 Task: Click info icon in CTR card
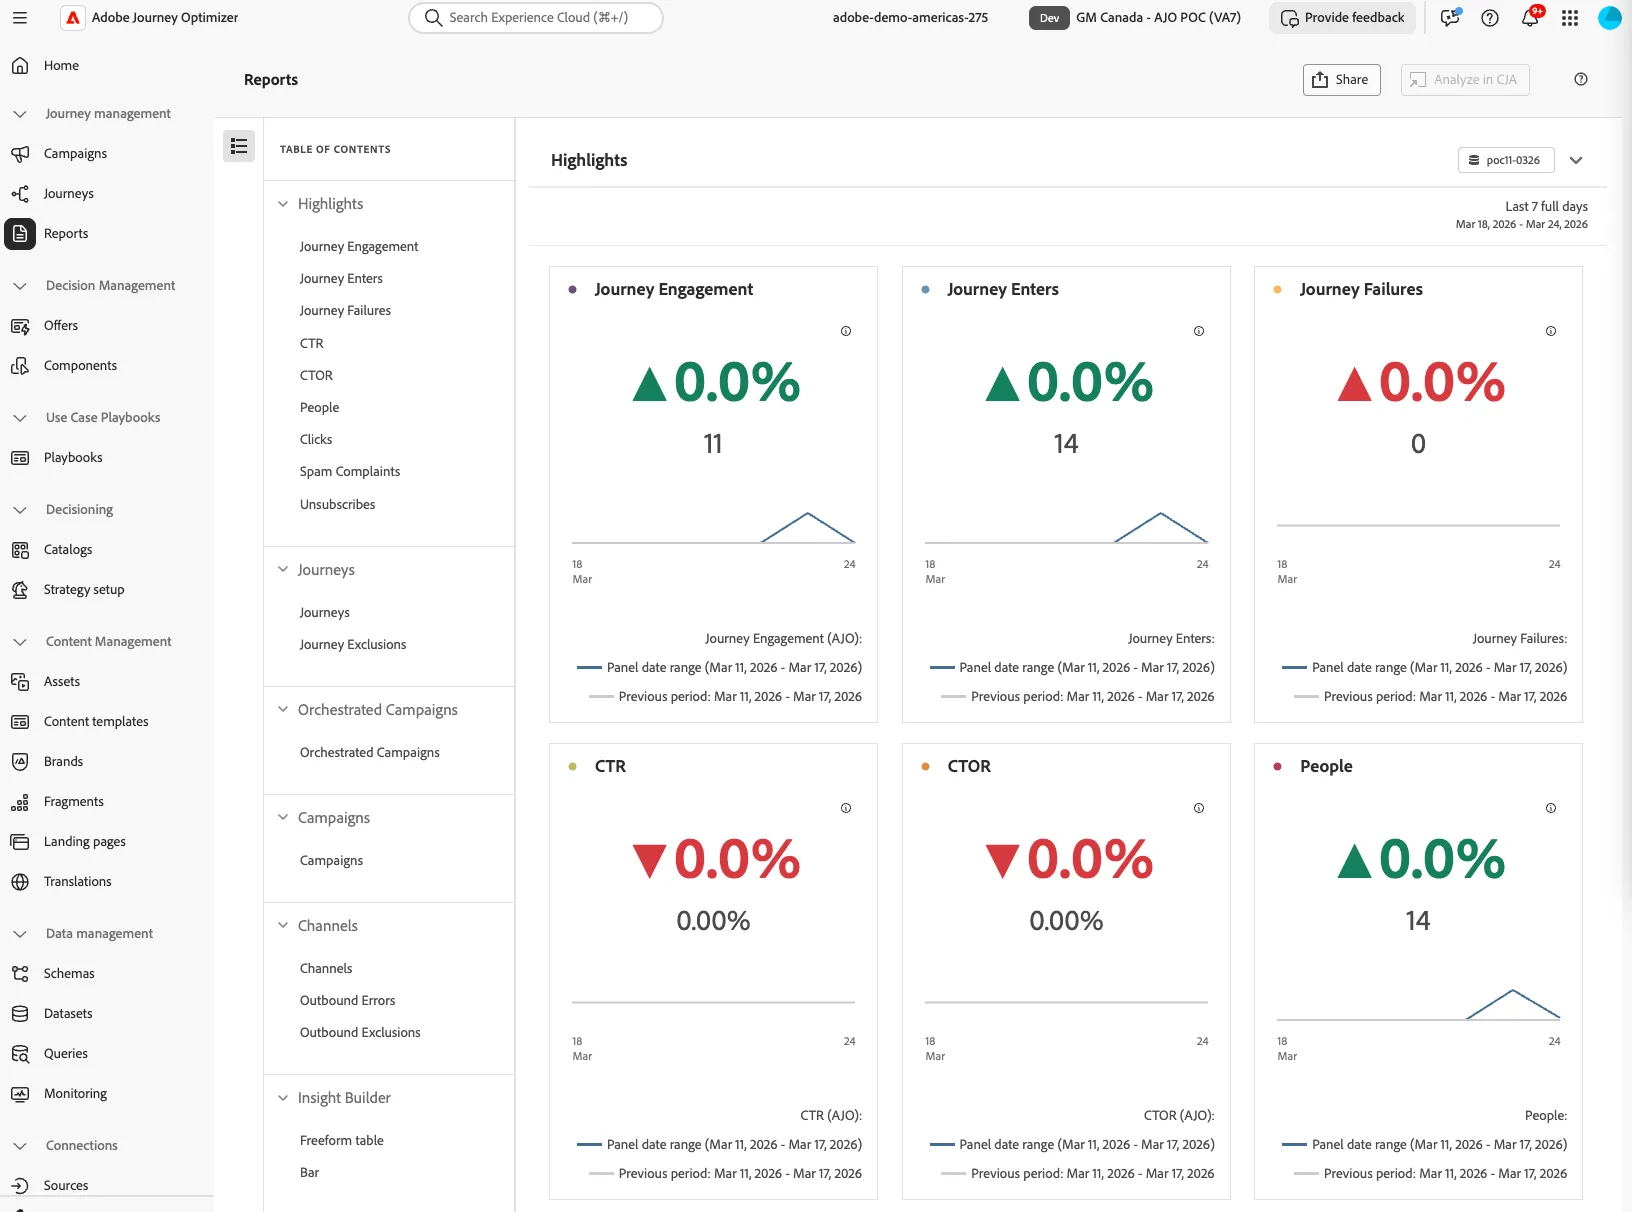point(846,808)
